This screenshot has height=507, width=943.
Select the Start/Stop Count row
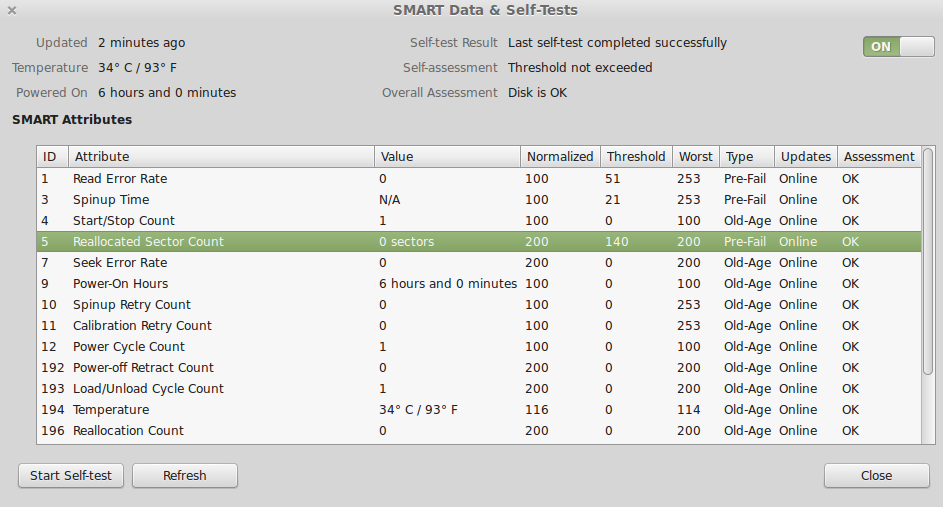tap(479, 221)
